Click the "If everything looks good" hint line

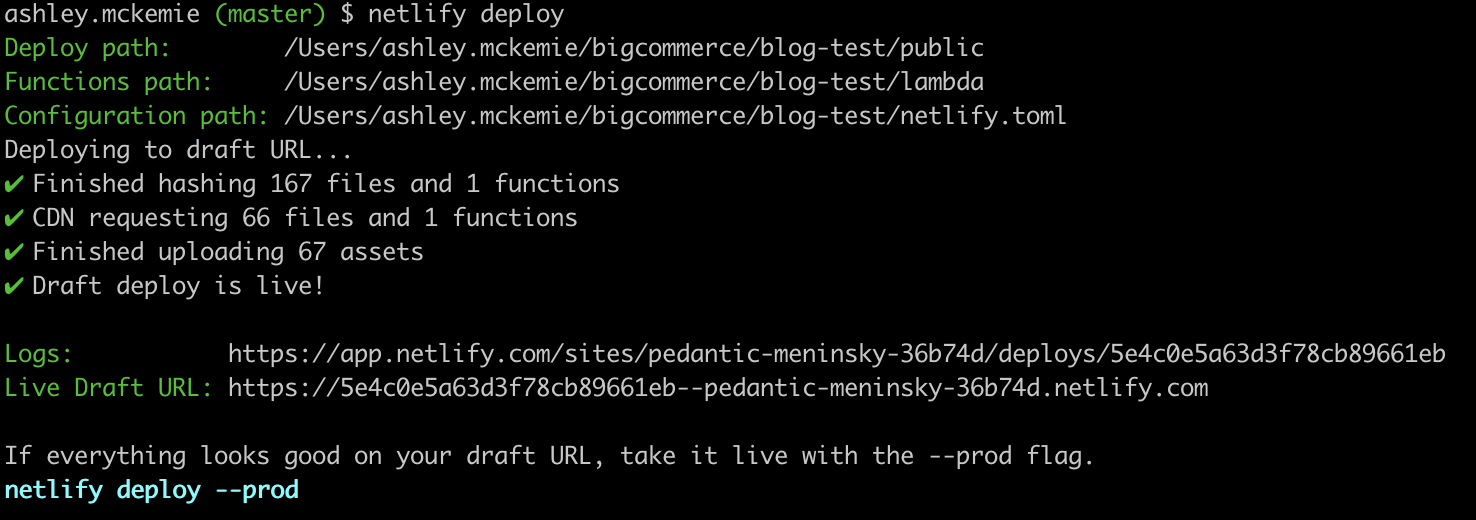pyautogui.click(x=549, y=457)
